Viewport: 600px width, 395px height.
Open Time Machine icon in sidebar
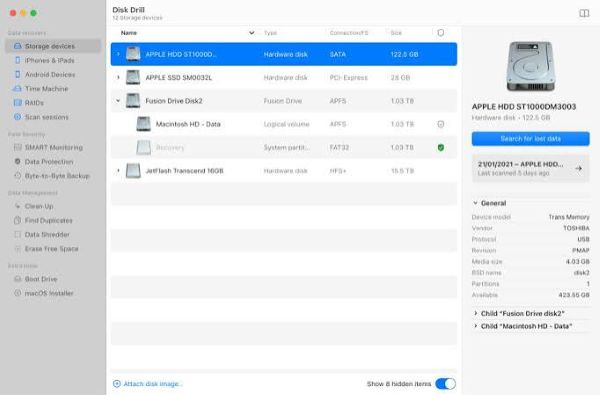pyautogui.click(x=18, y=88)
